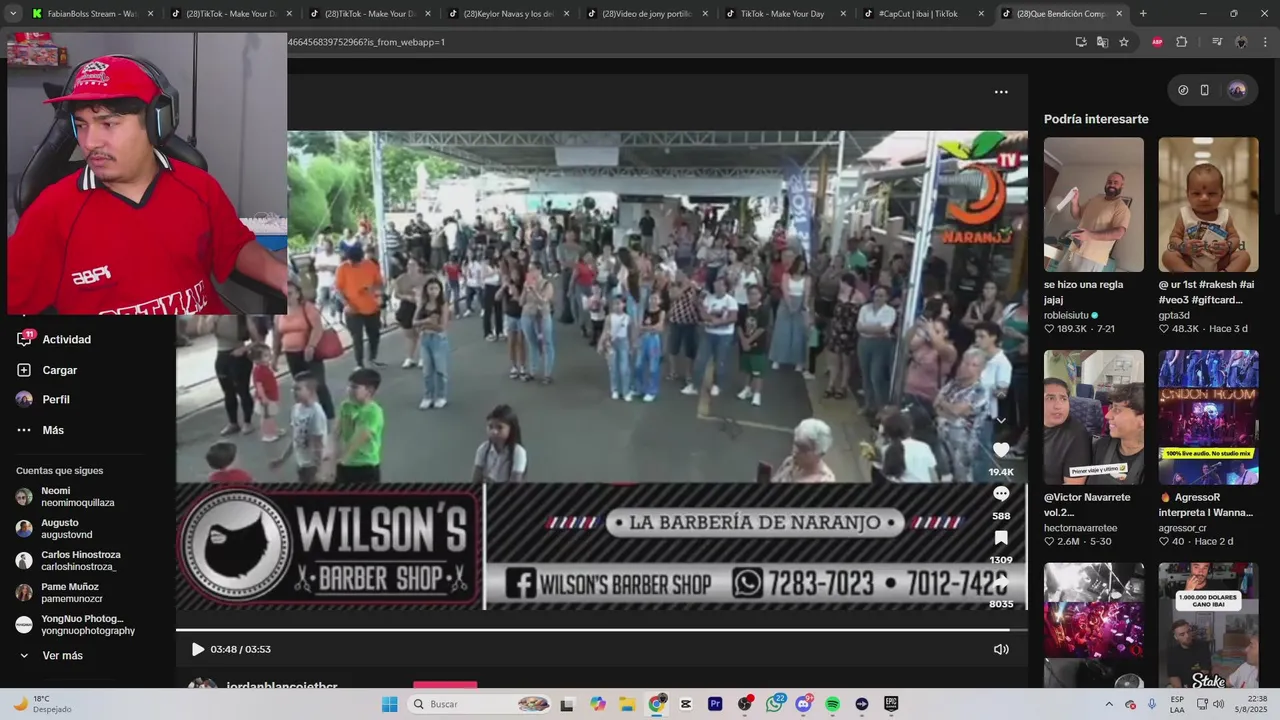The width and height of the screenshot is (1280, 720).
Task: Click the translate page icon
Action: coord(1102,42)
